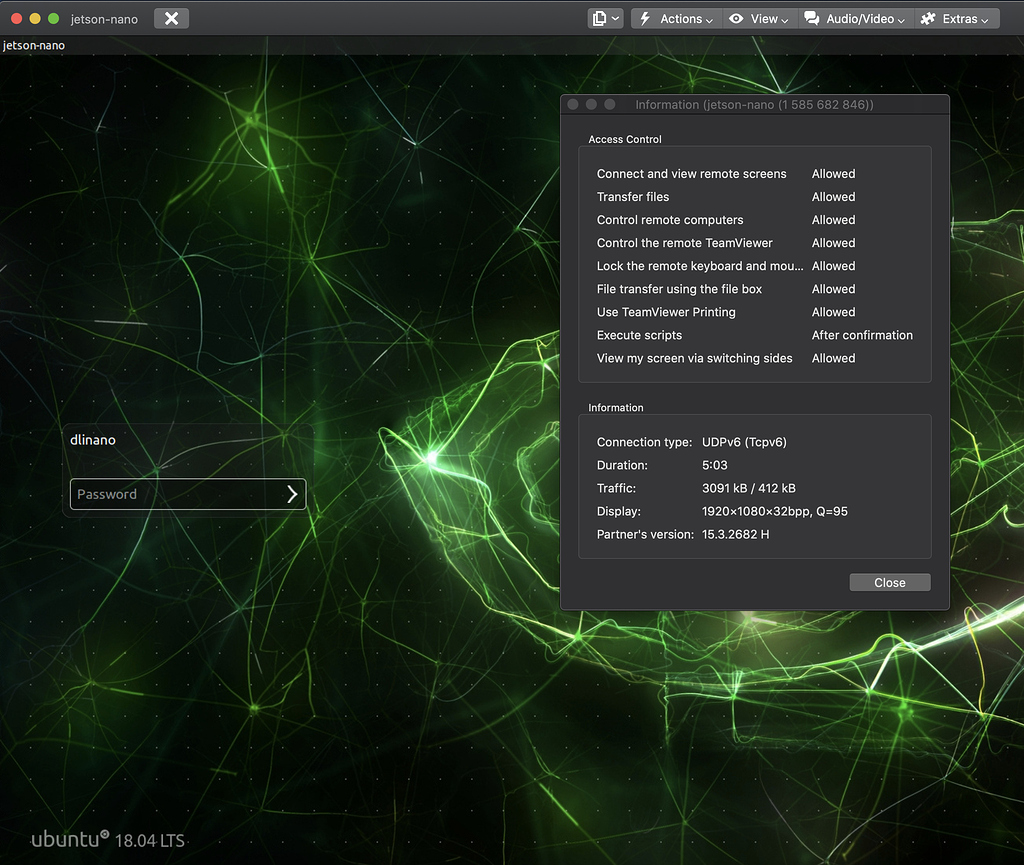The image size is (1024, 865).
Task: Click the chat bubbles Audio/Video icon
Action: coord(812,18)
